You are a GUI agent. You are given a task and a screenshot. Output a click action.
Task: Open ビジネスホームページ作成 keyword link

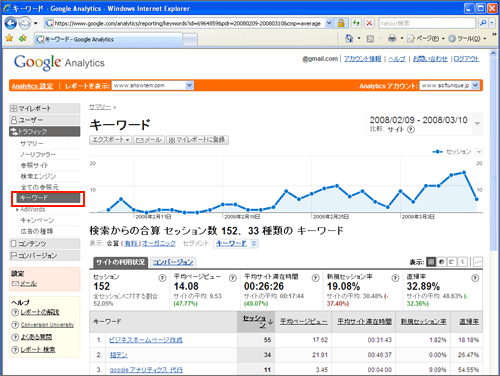pos(146,340)
